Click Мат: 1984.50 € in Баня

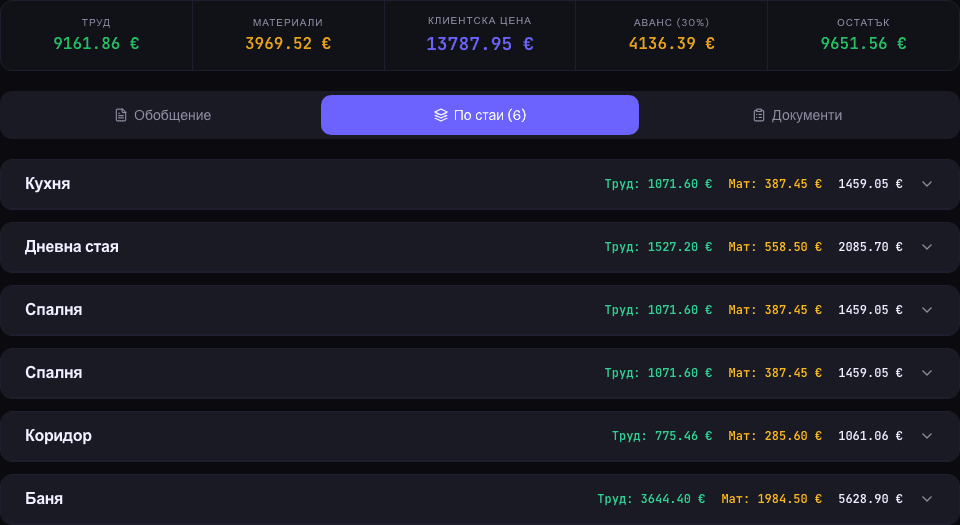[771, 499]
